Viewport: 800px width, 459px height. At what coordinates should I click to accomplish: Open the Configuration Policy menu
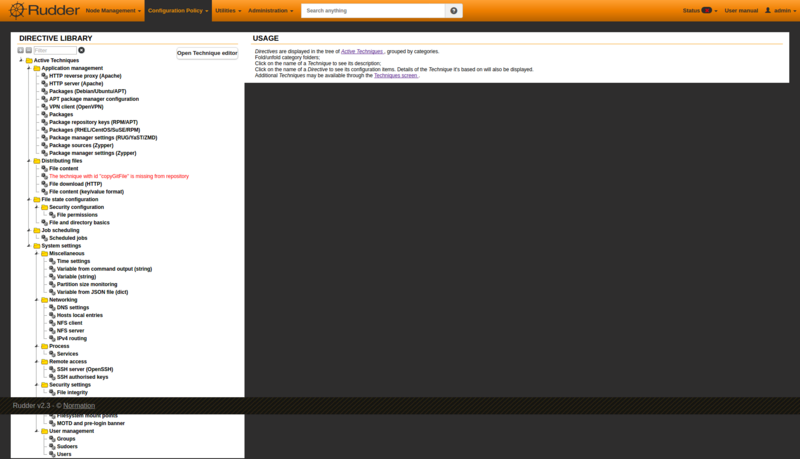[x=178, y=11]
